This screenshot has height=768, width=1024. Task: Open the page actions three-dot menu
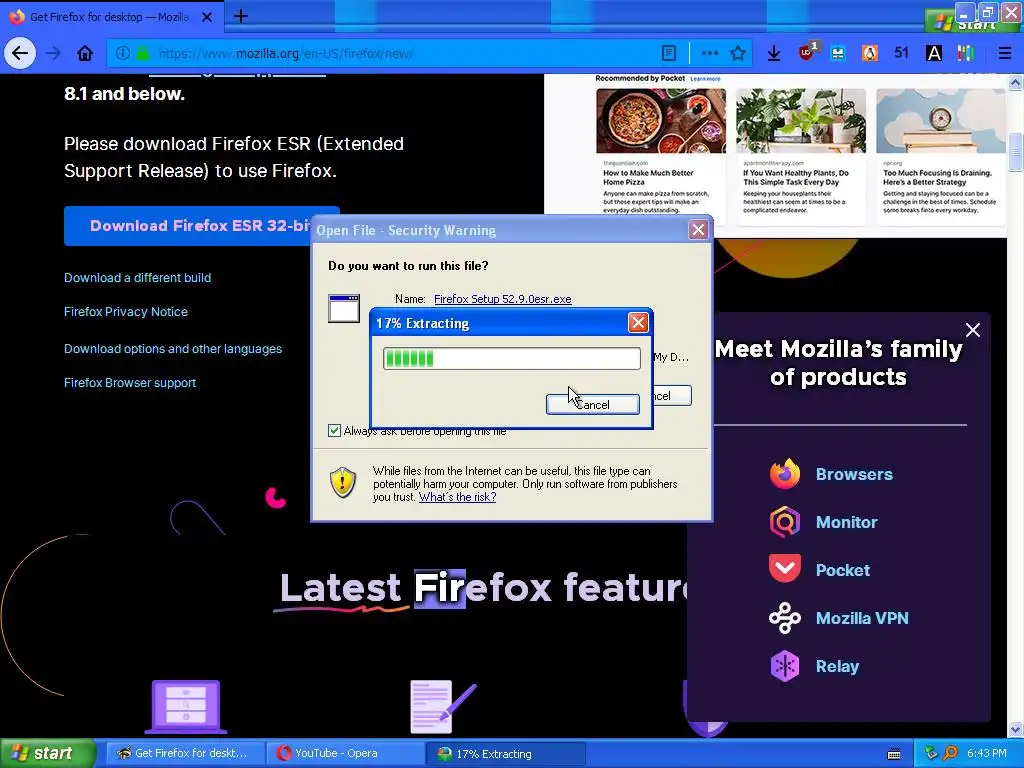point(709,54)
